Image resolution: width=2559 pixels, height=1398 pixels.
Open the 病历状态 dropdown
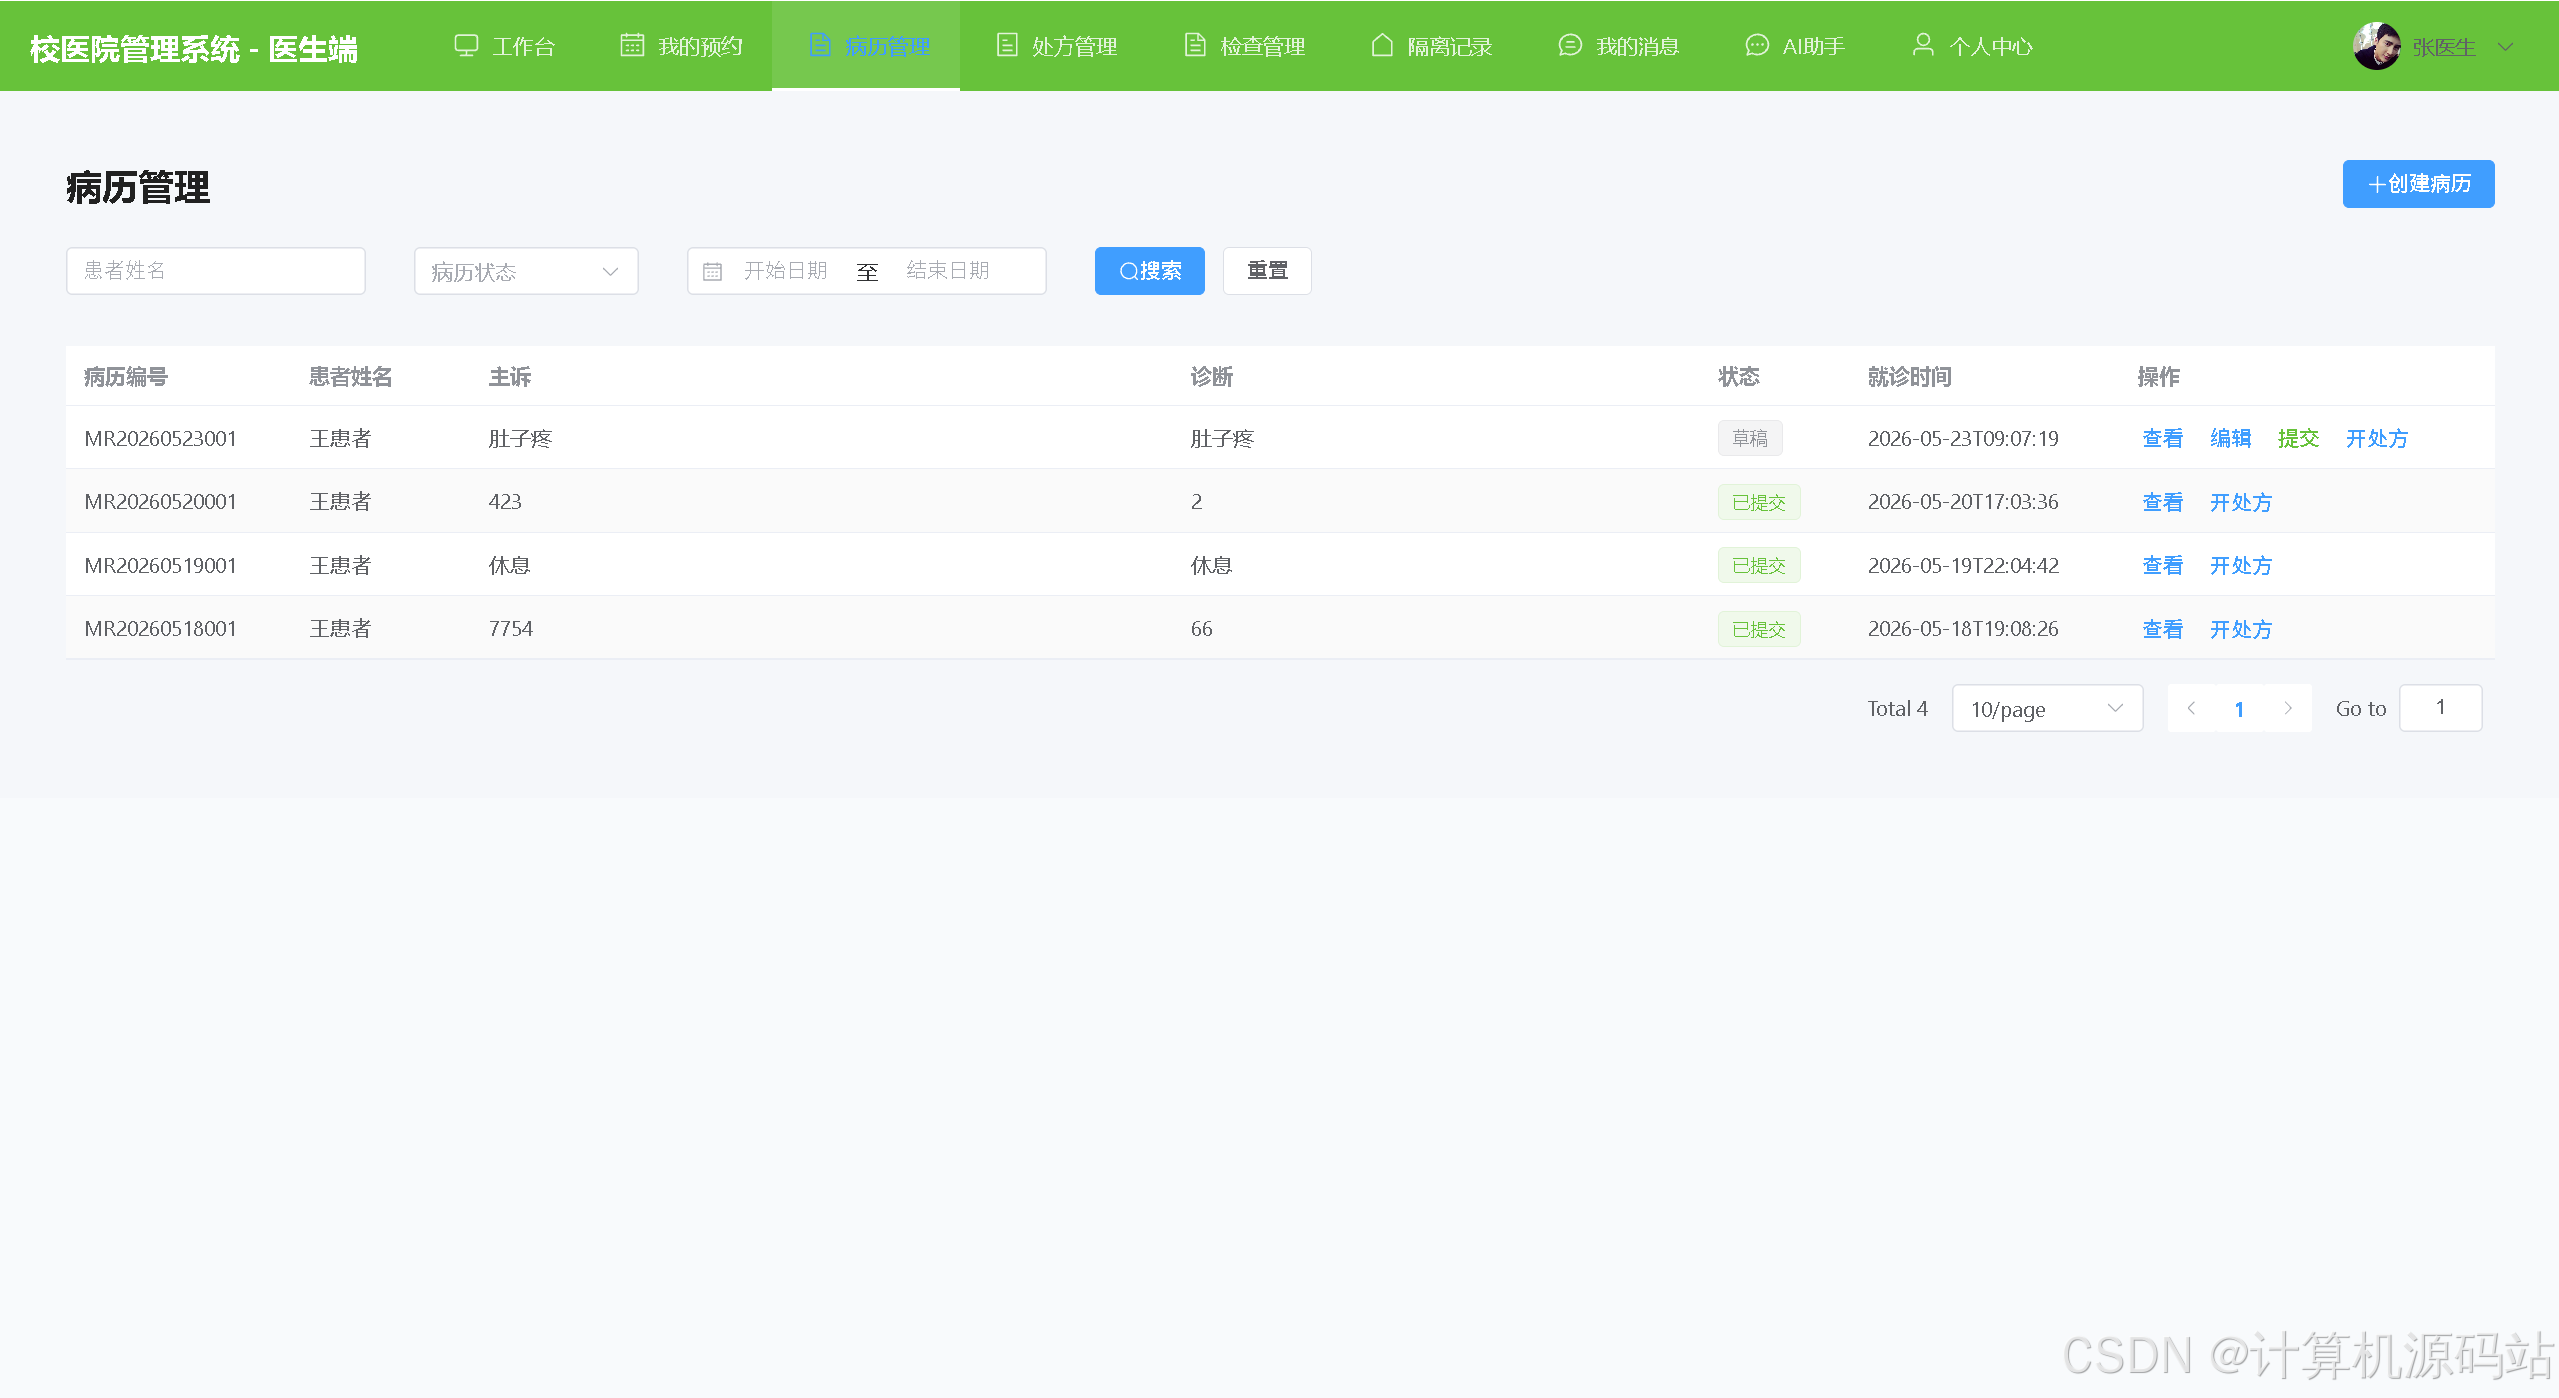[x=526, y=271]
